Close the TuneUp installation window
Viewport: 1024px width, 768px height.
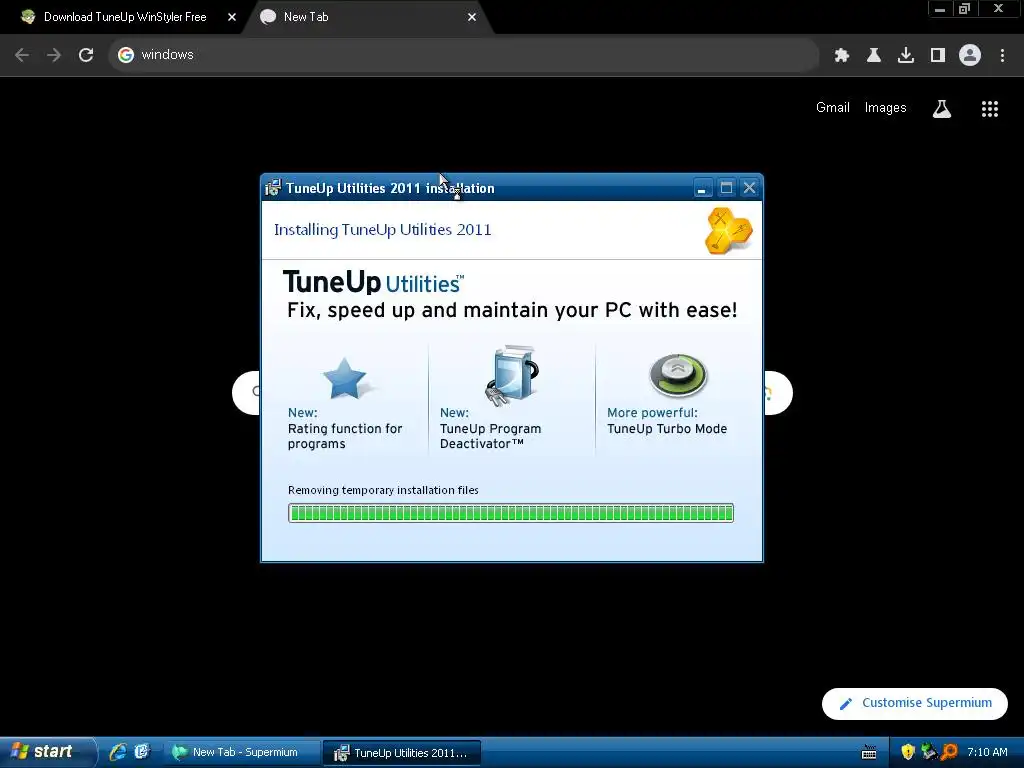click(x=750, y=188)
